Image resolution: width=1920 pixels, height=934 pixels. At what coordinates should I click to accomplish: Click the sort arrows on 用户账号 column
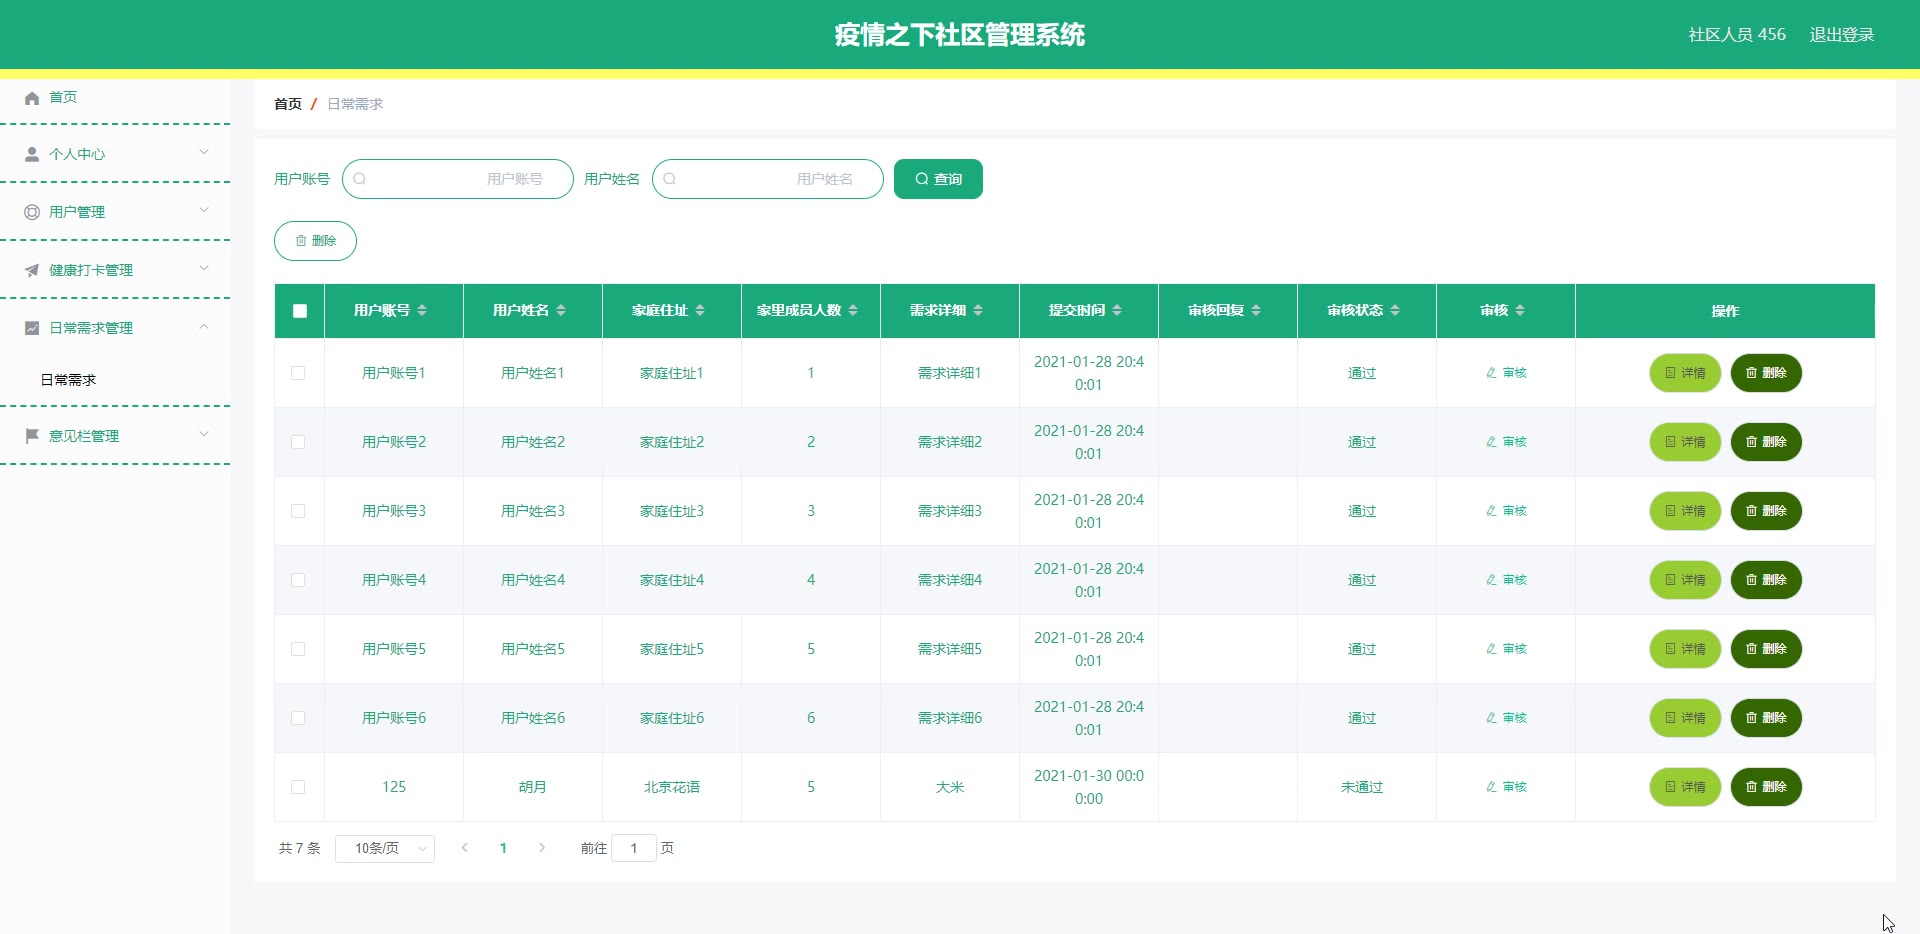(422, 311)
